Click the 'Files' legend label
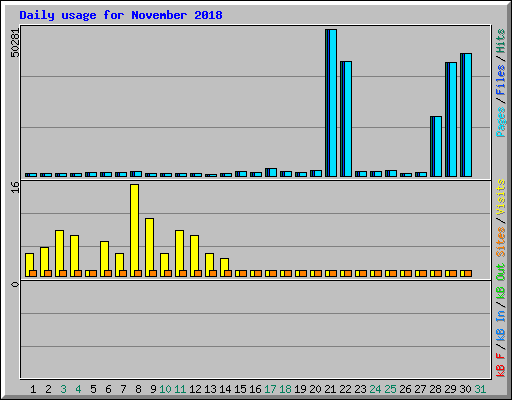 (500, 80)
